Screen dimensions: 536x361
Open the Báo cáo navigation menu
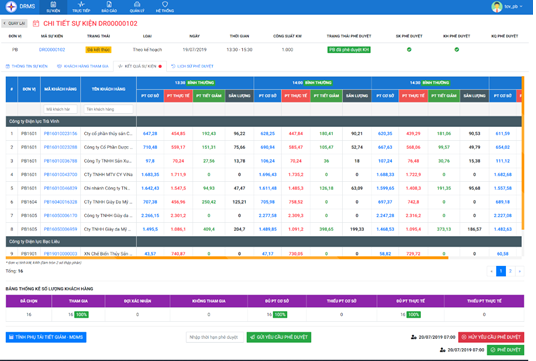109,7
